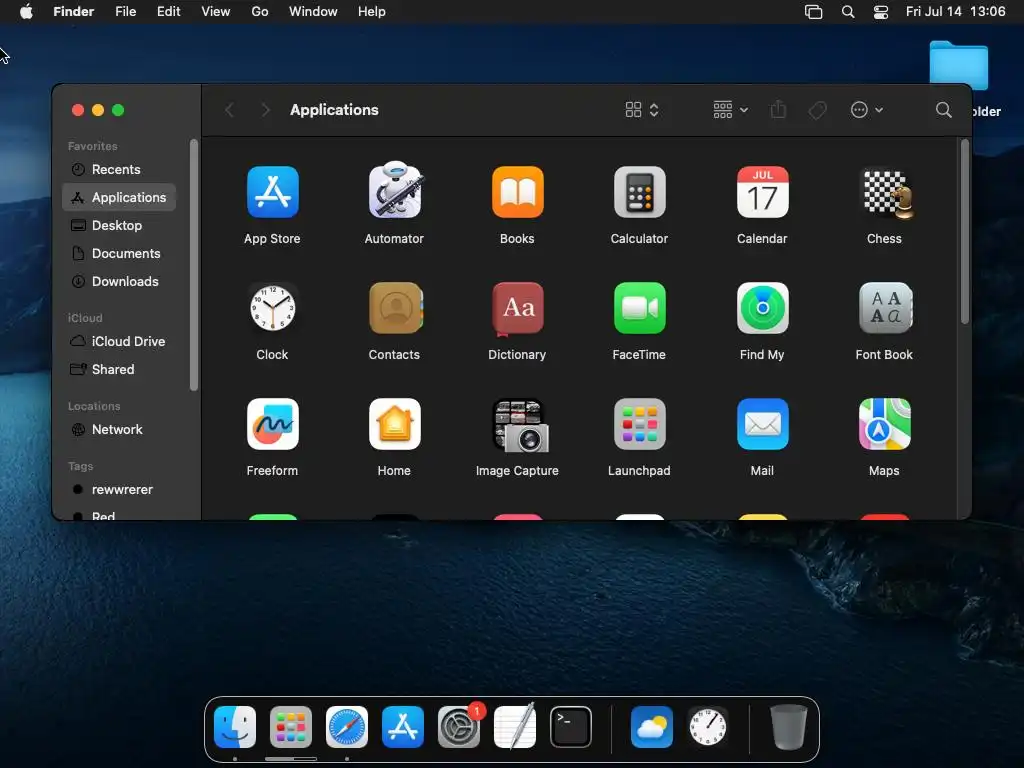Screen dimensions: 1024x768
Task: Click the Edit Tags toolbar button
Action: tap(817, 110)
